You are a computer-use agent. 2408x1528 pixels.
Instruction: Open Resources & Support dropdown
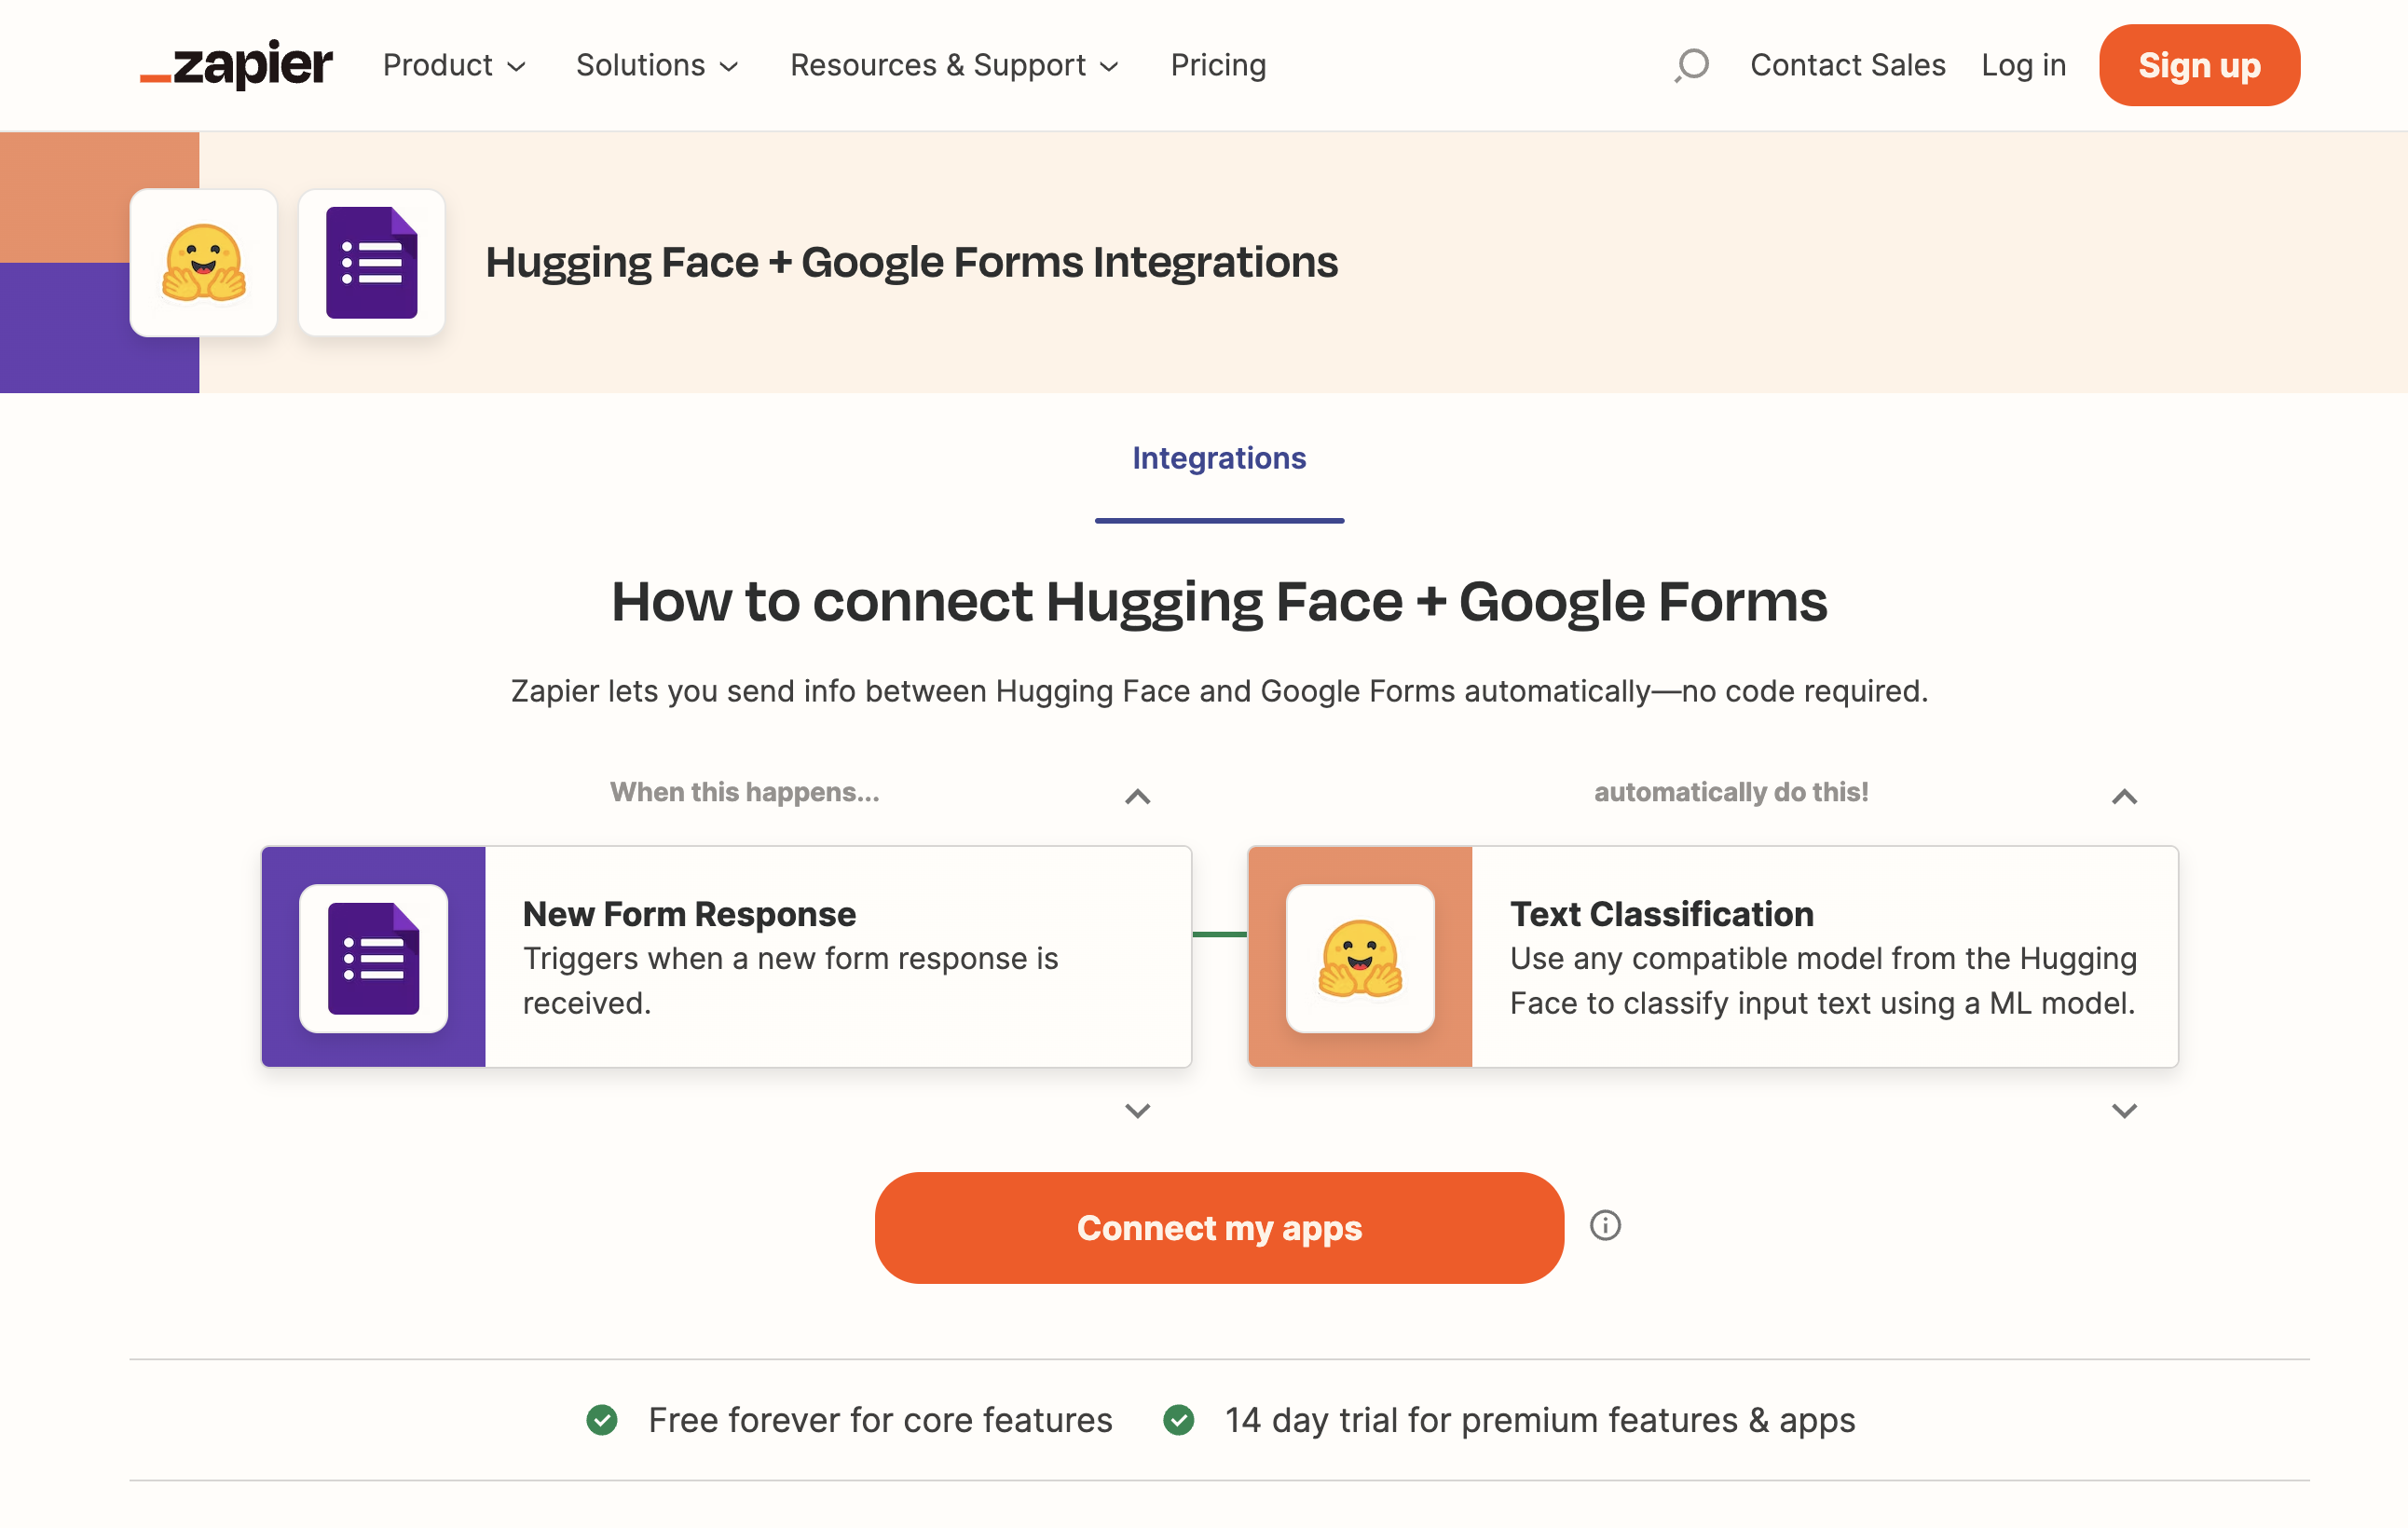point(954,65)
